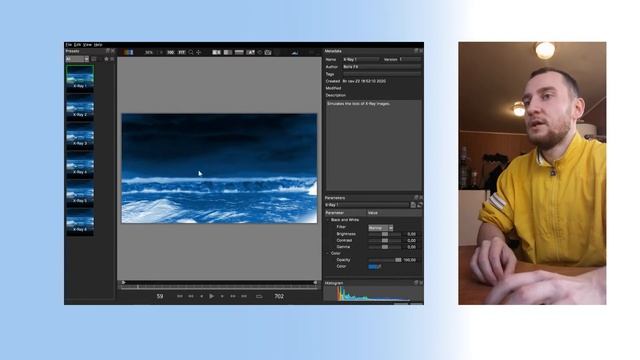
Task: Click the Version field in Metadata
Action: [410, 59]
